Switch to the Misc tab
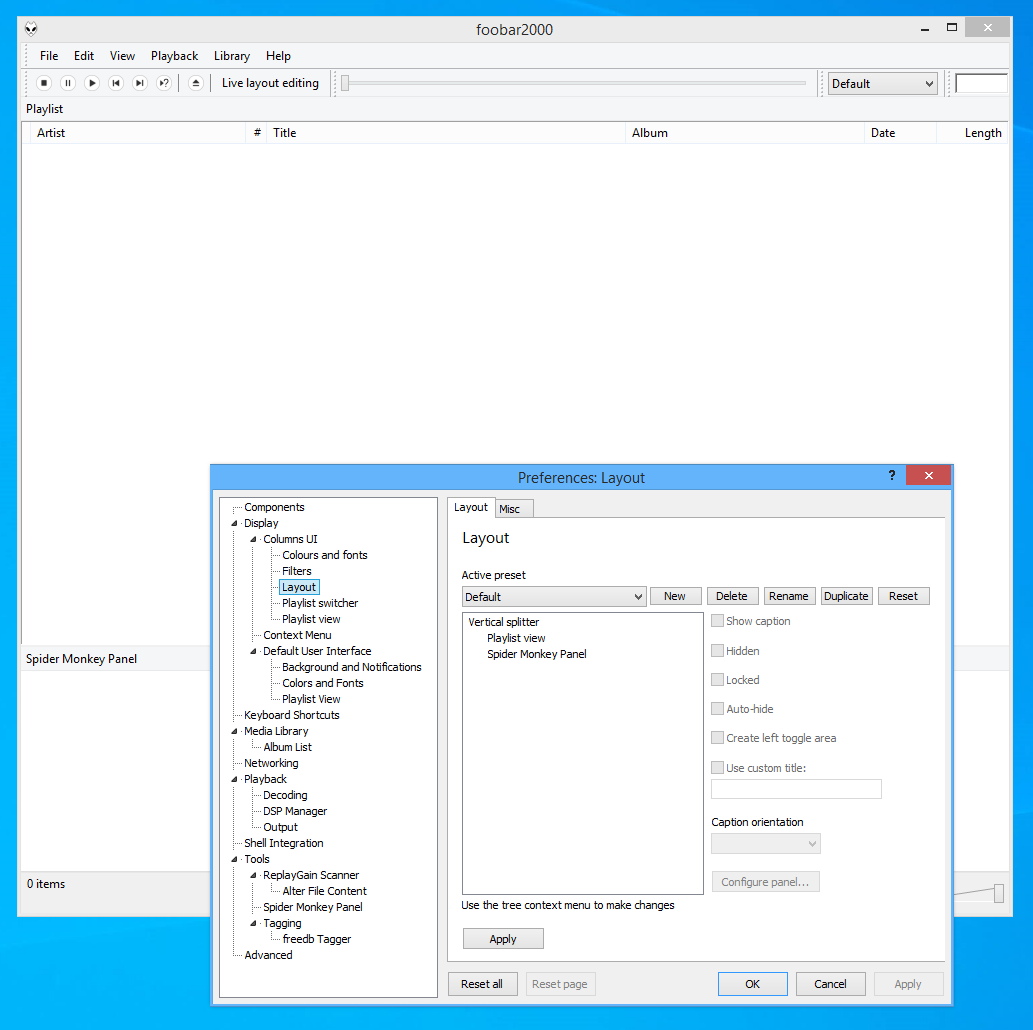1033x1030 pixels. pyautogui.click(x=513, y=508)
